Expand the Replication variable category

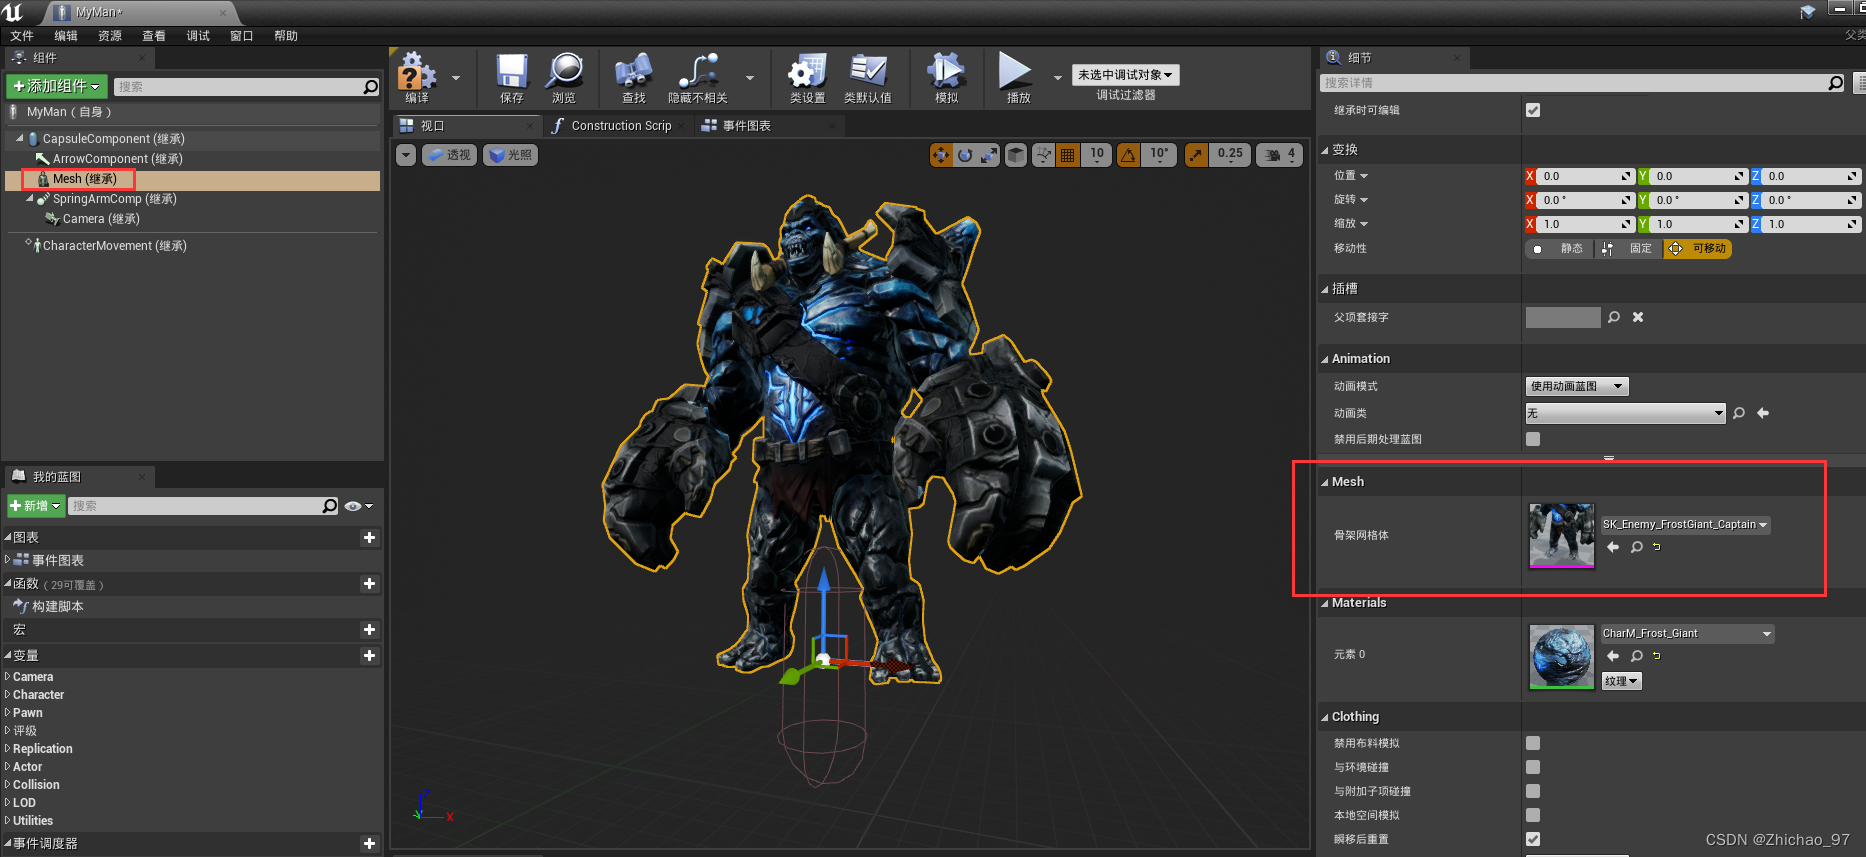8,748
